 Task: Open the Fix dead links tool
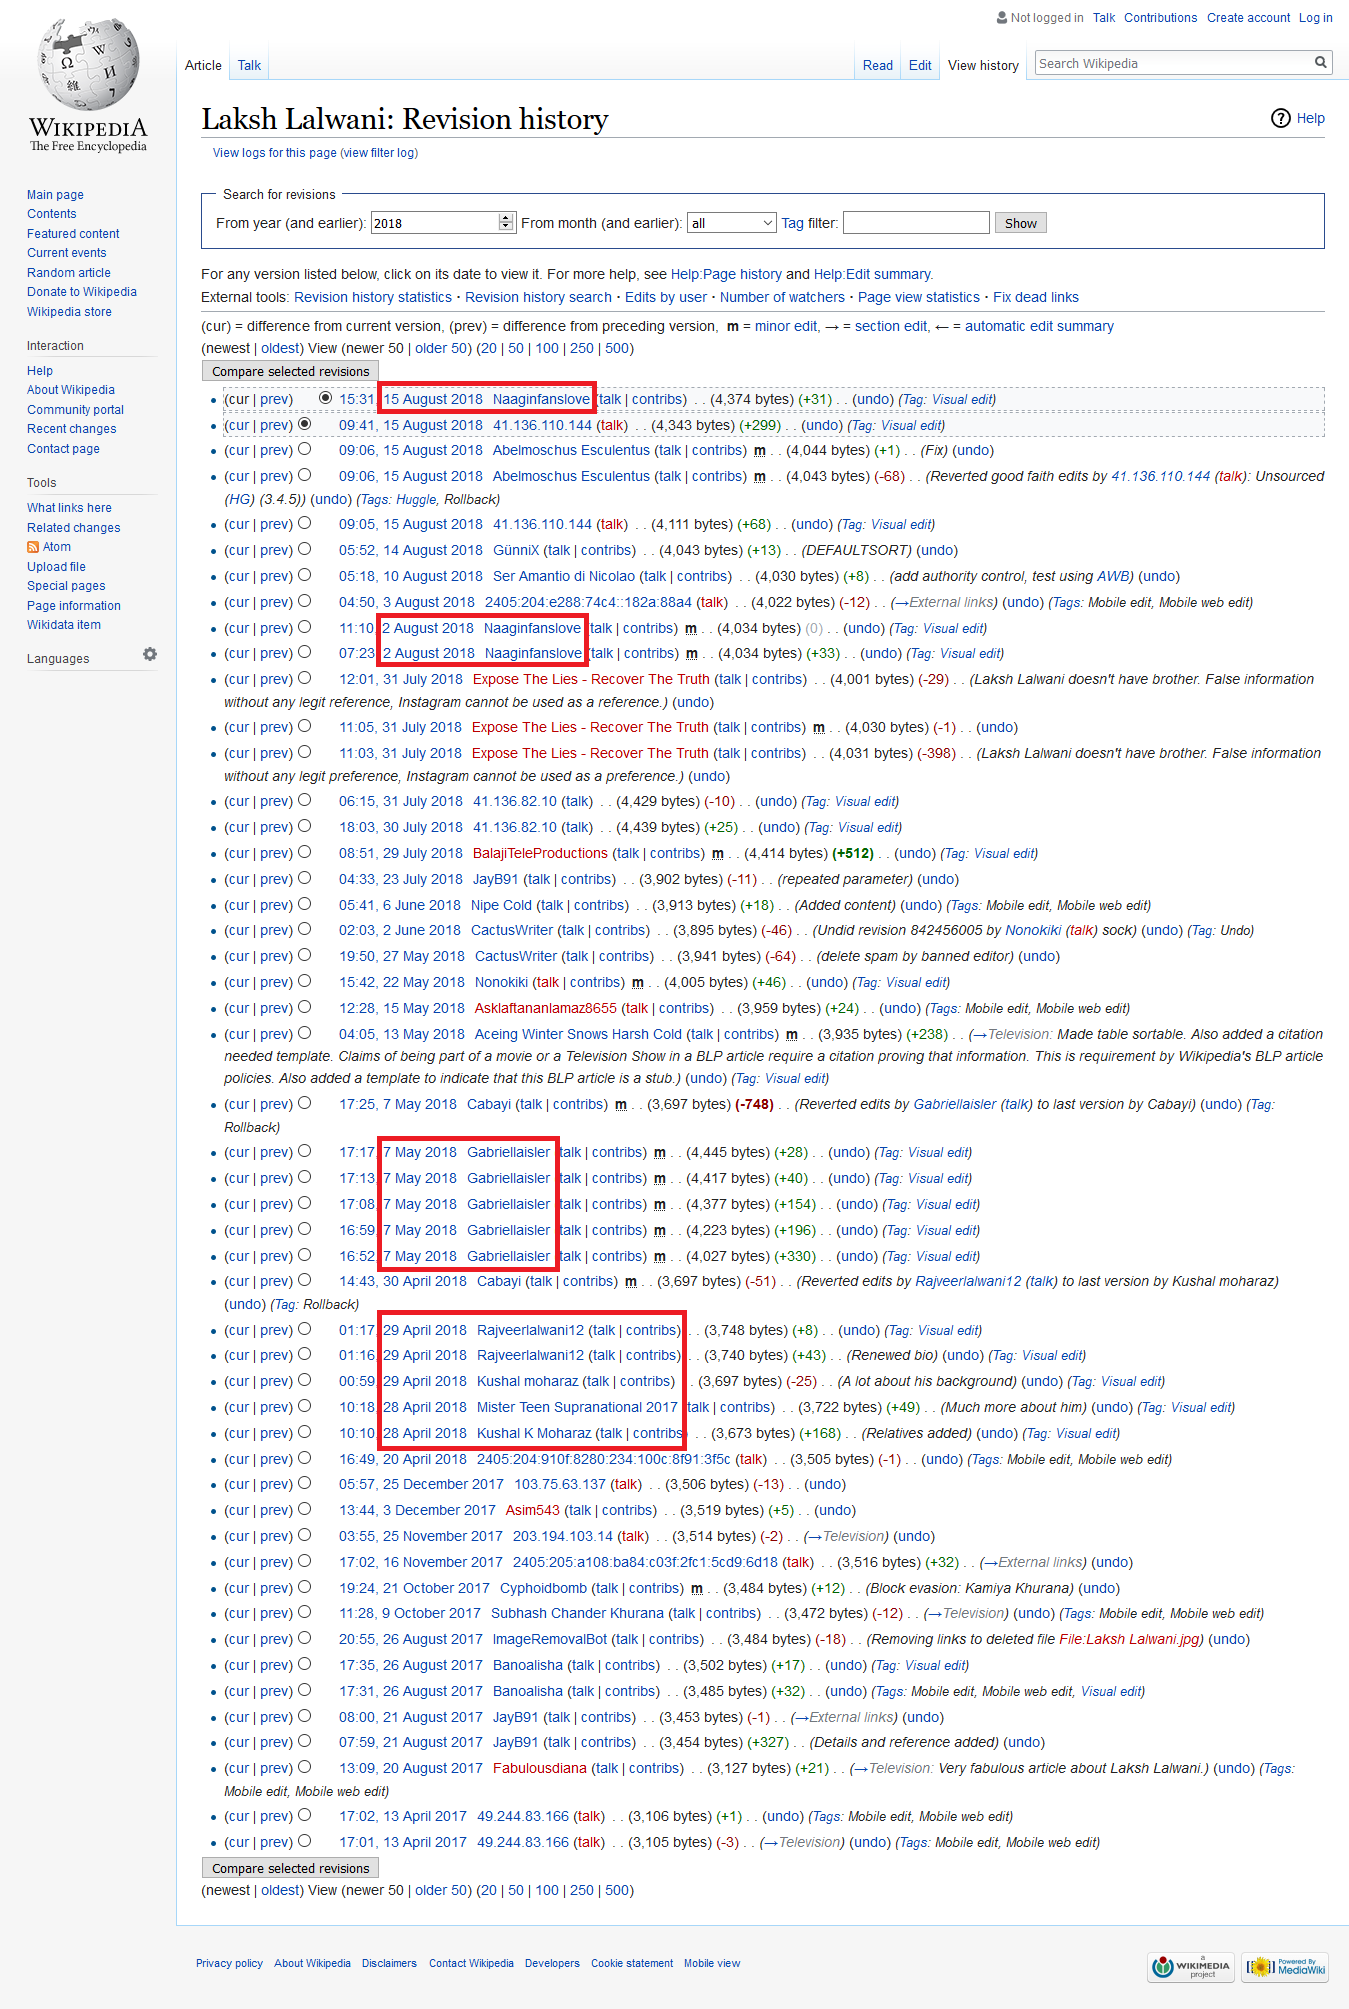tap(1035, 297)
